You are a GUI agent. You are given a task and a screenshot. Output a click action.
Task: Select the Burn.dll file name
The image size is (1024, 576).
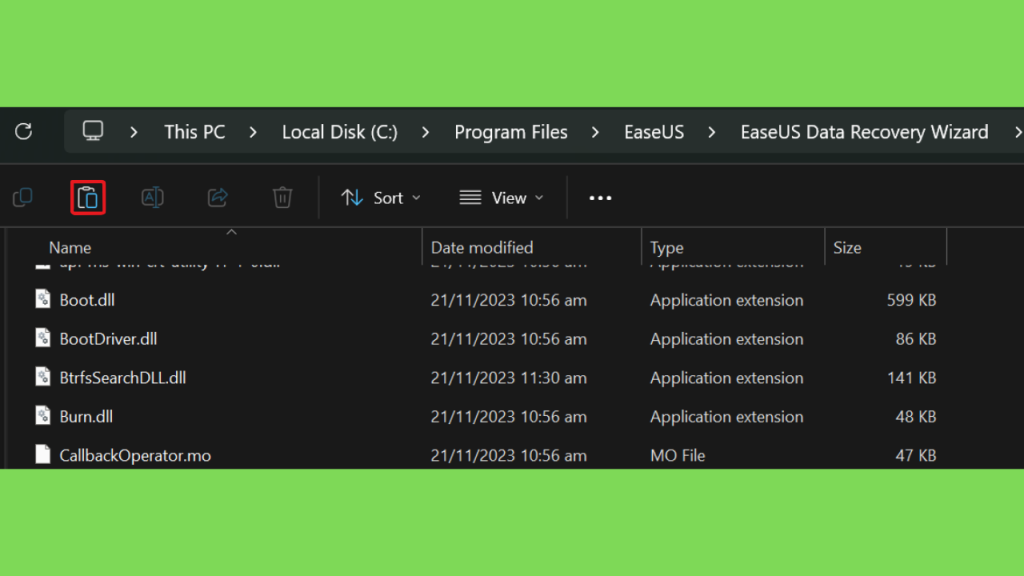pyautogui.click(x=86, y=417)
